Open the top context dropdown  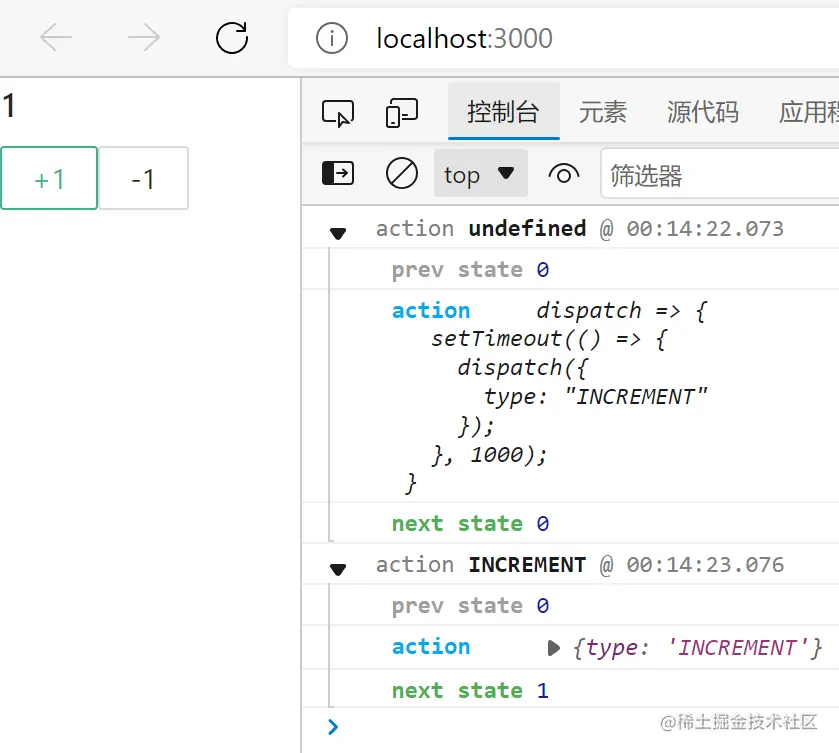480,174
